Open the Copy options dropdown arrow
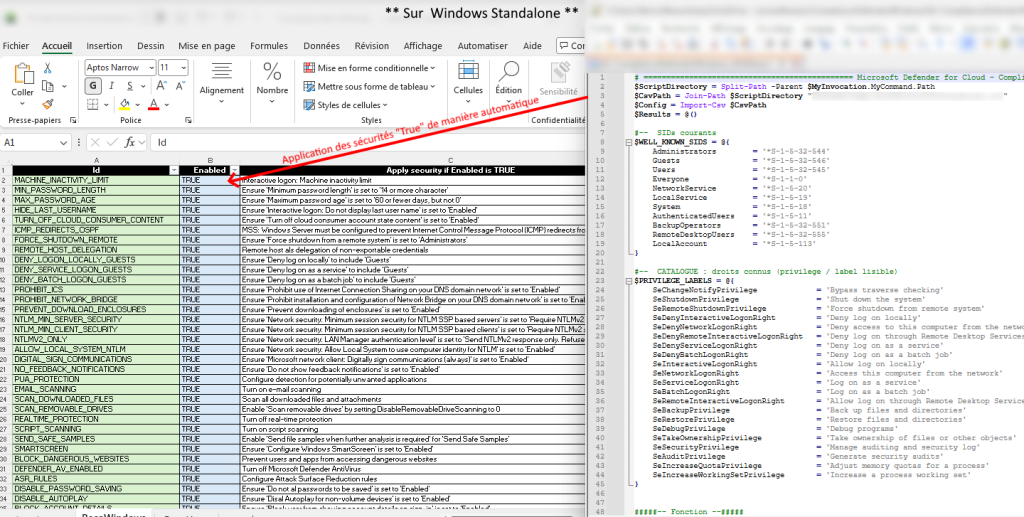The image size is (1024, 517). (64, 86)
